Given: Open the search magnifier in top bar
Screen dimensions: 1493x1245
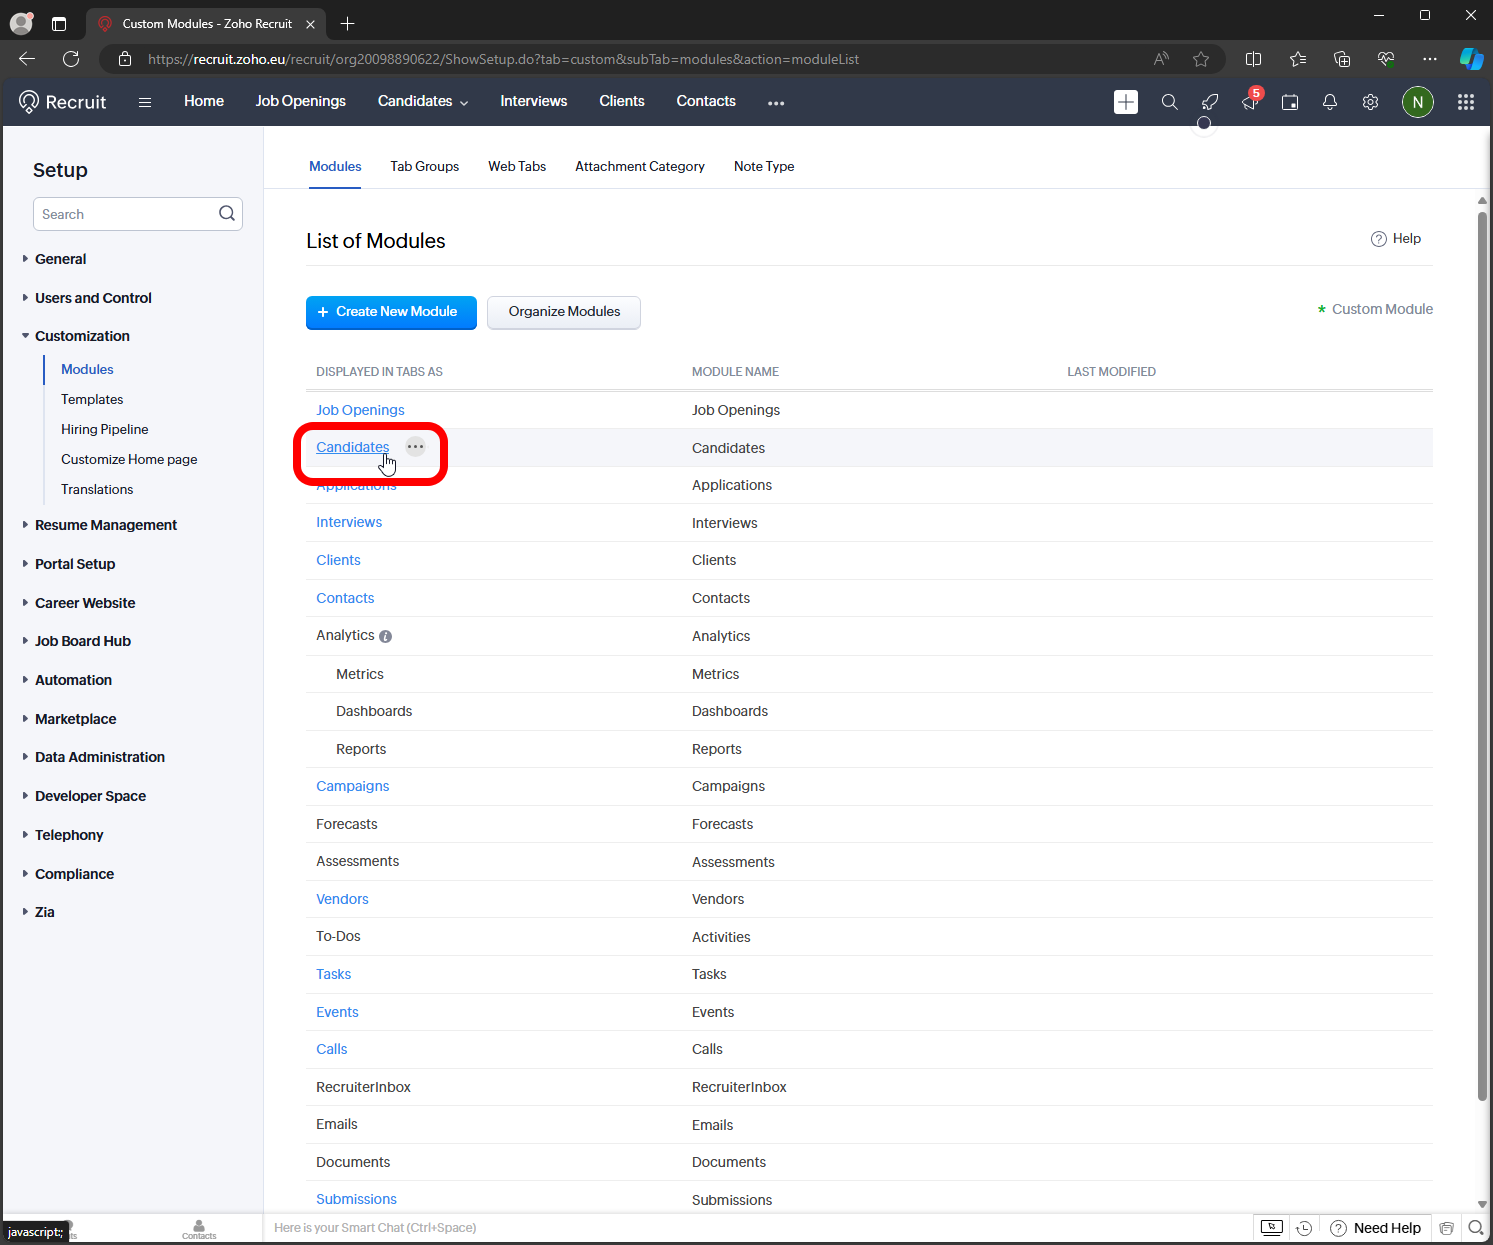Looking at the screenshot, I should point(1169,102).
